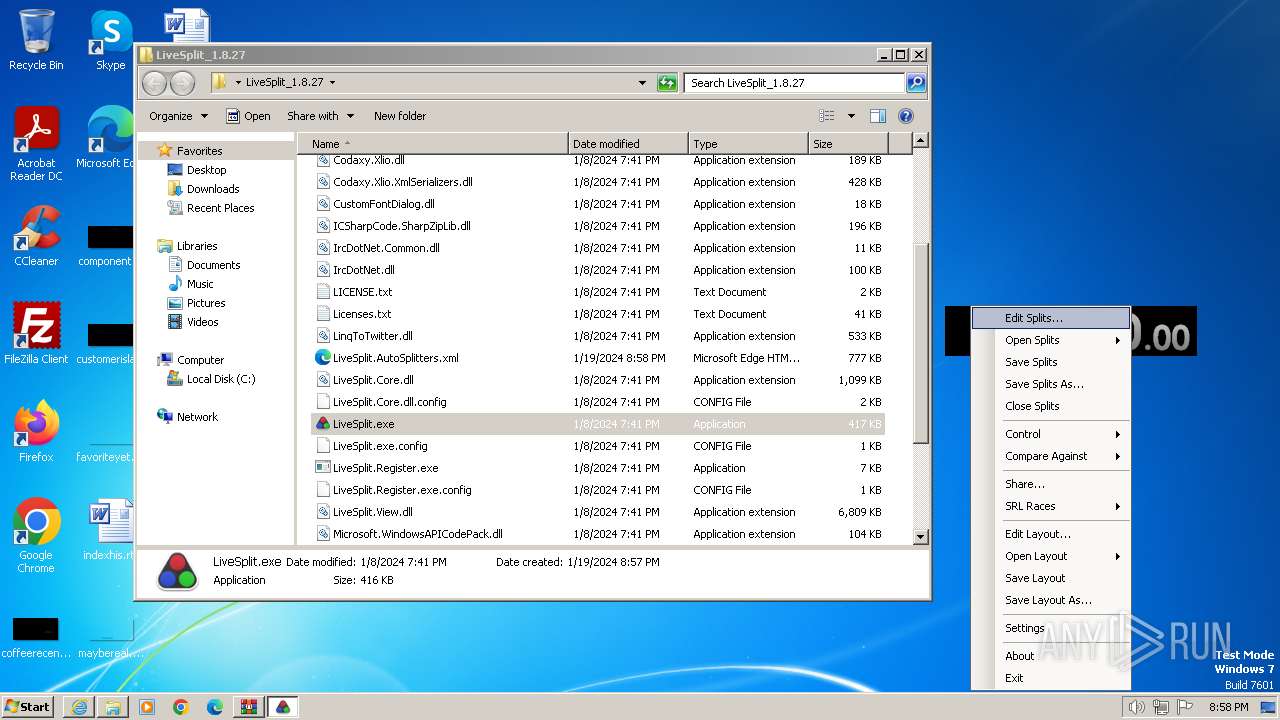
Task: Open the Share with dropdown
Action: pyautogui.click(x=320, y=116)
